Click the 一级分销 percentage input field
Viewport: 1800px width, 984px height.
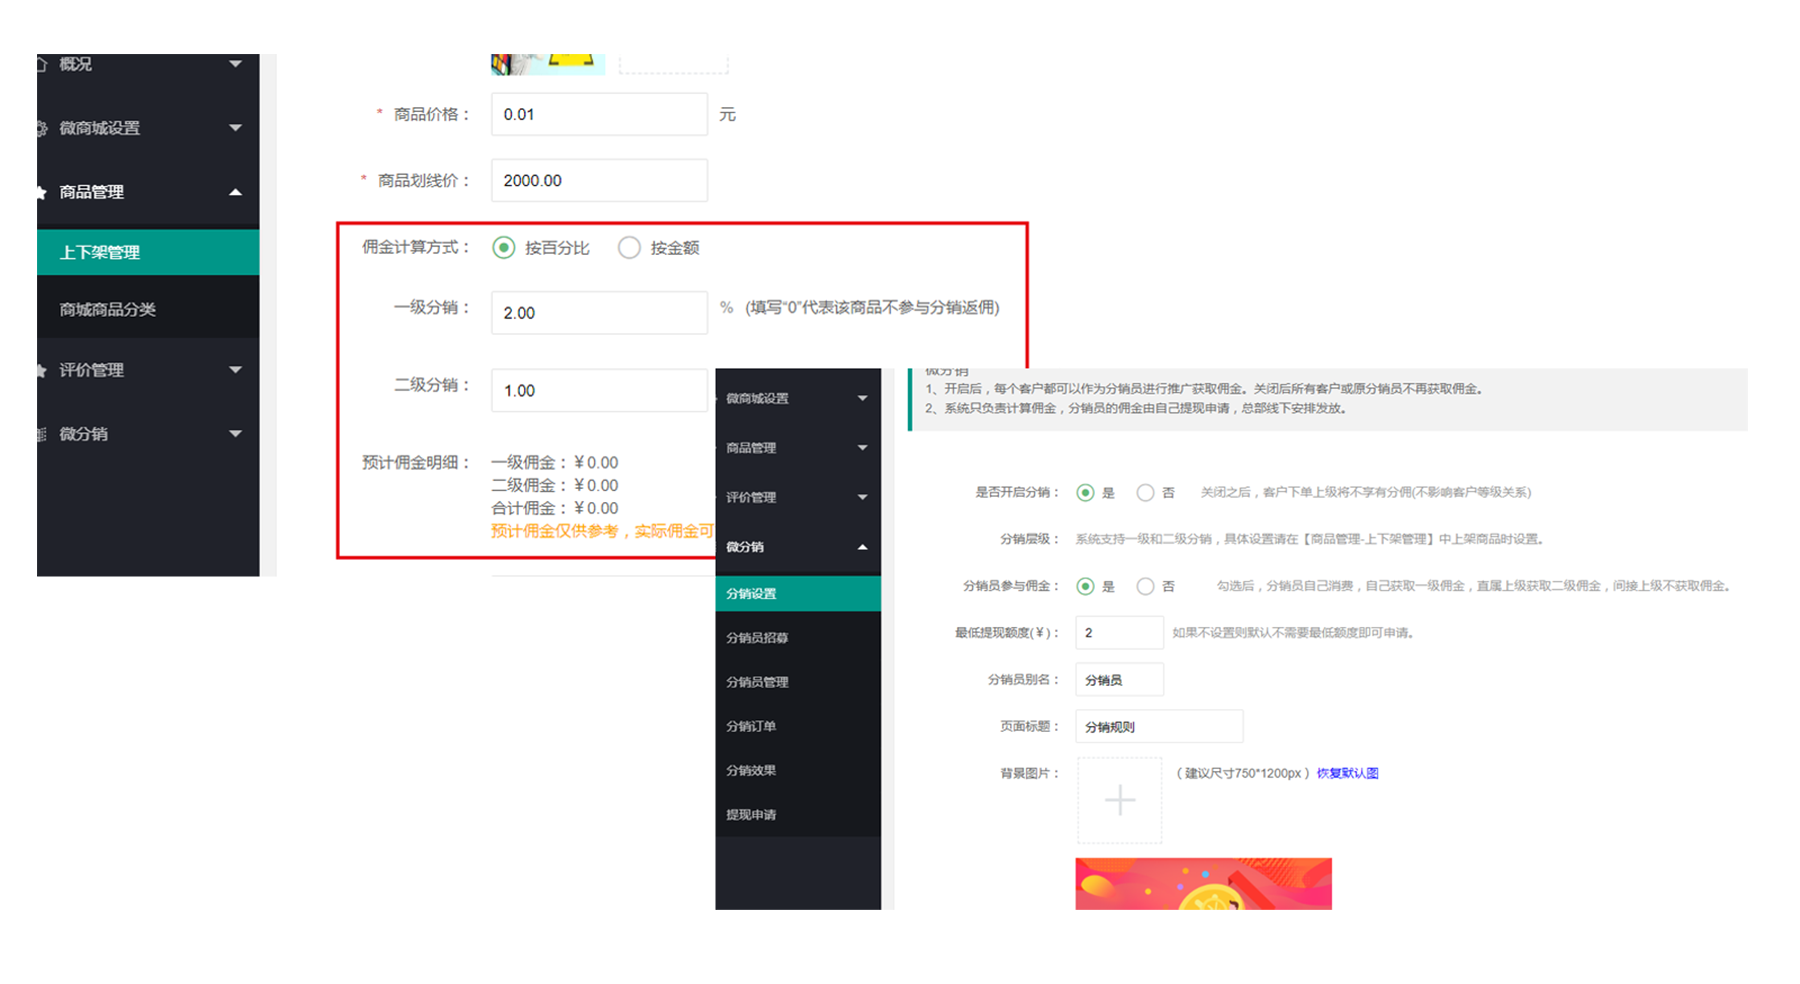598,313
